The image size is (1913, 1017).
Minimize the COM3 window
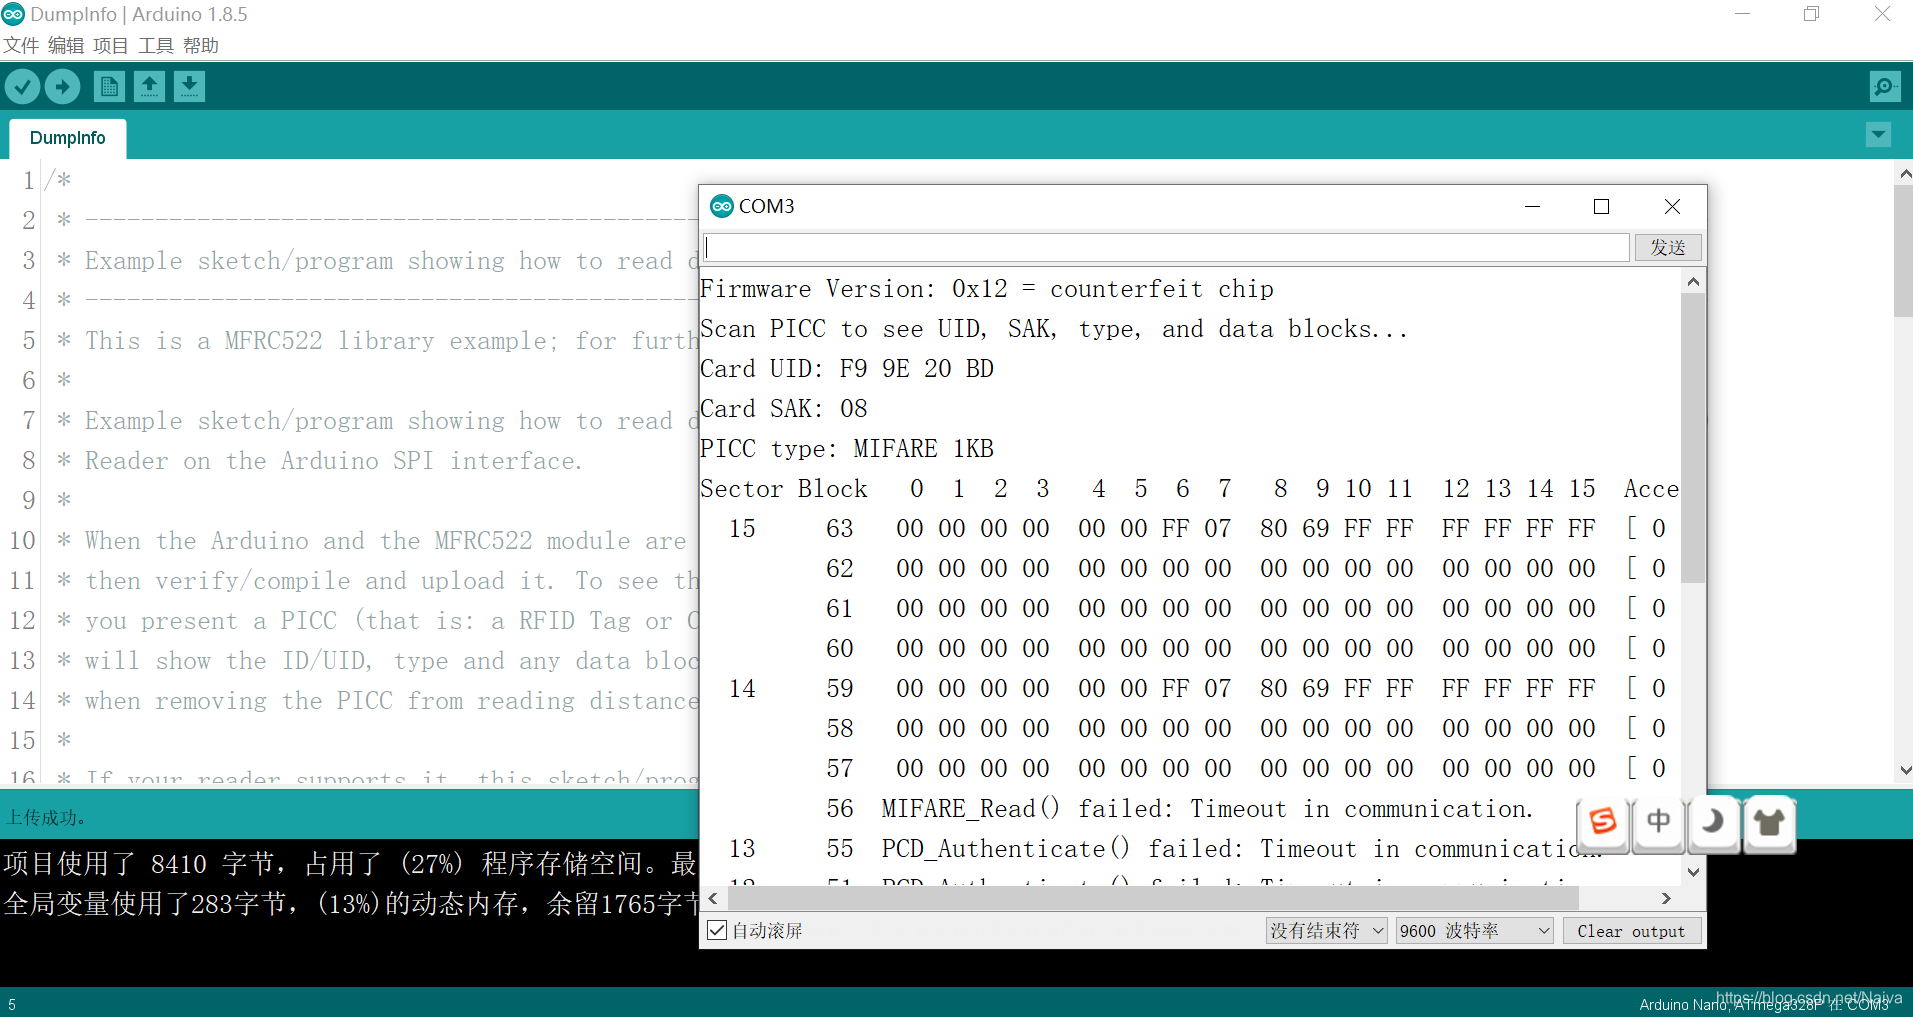(x=1532, y=206)
